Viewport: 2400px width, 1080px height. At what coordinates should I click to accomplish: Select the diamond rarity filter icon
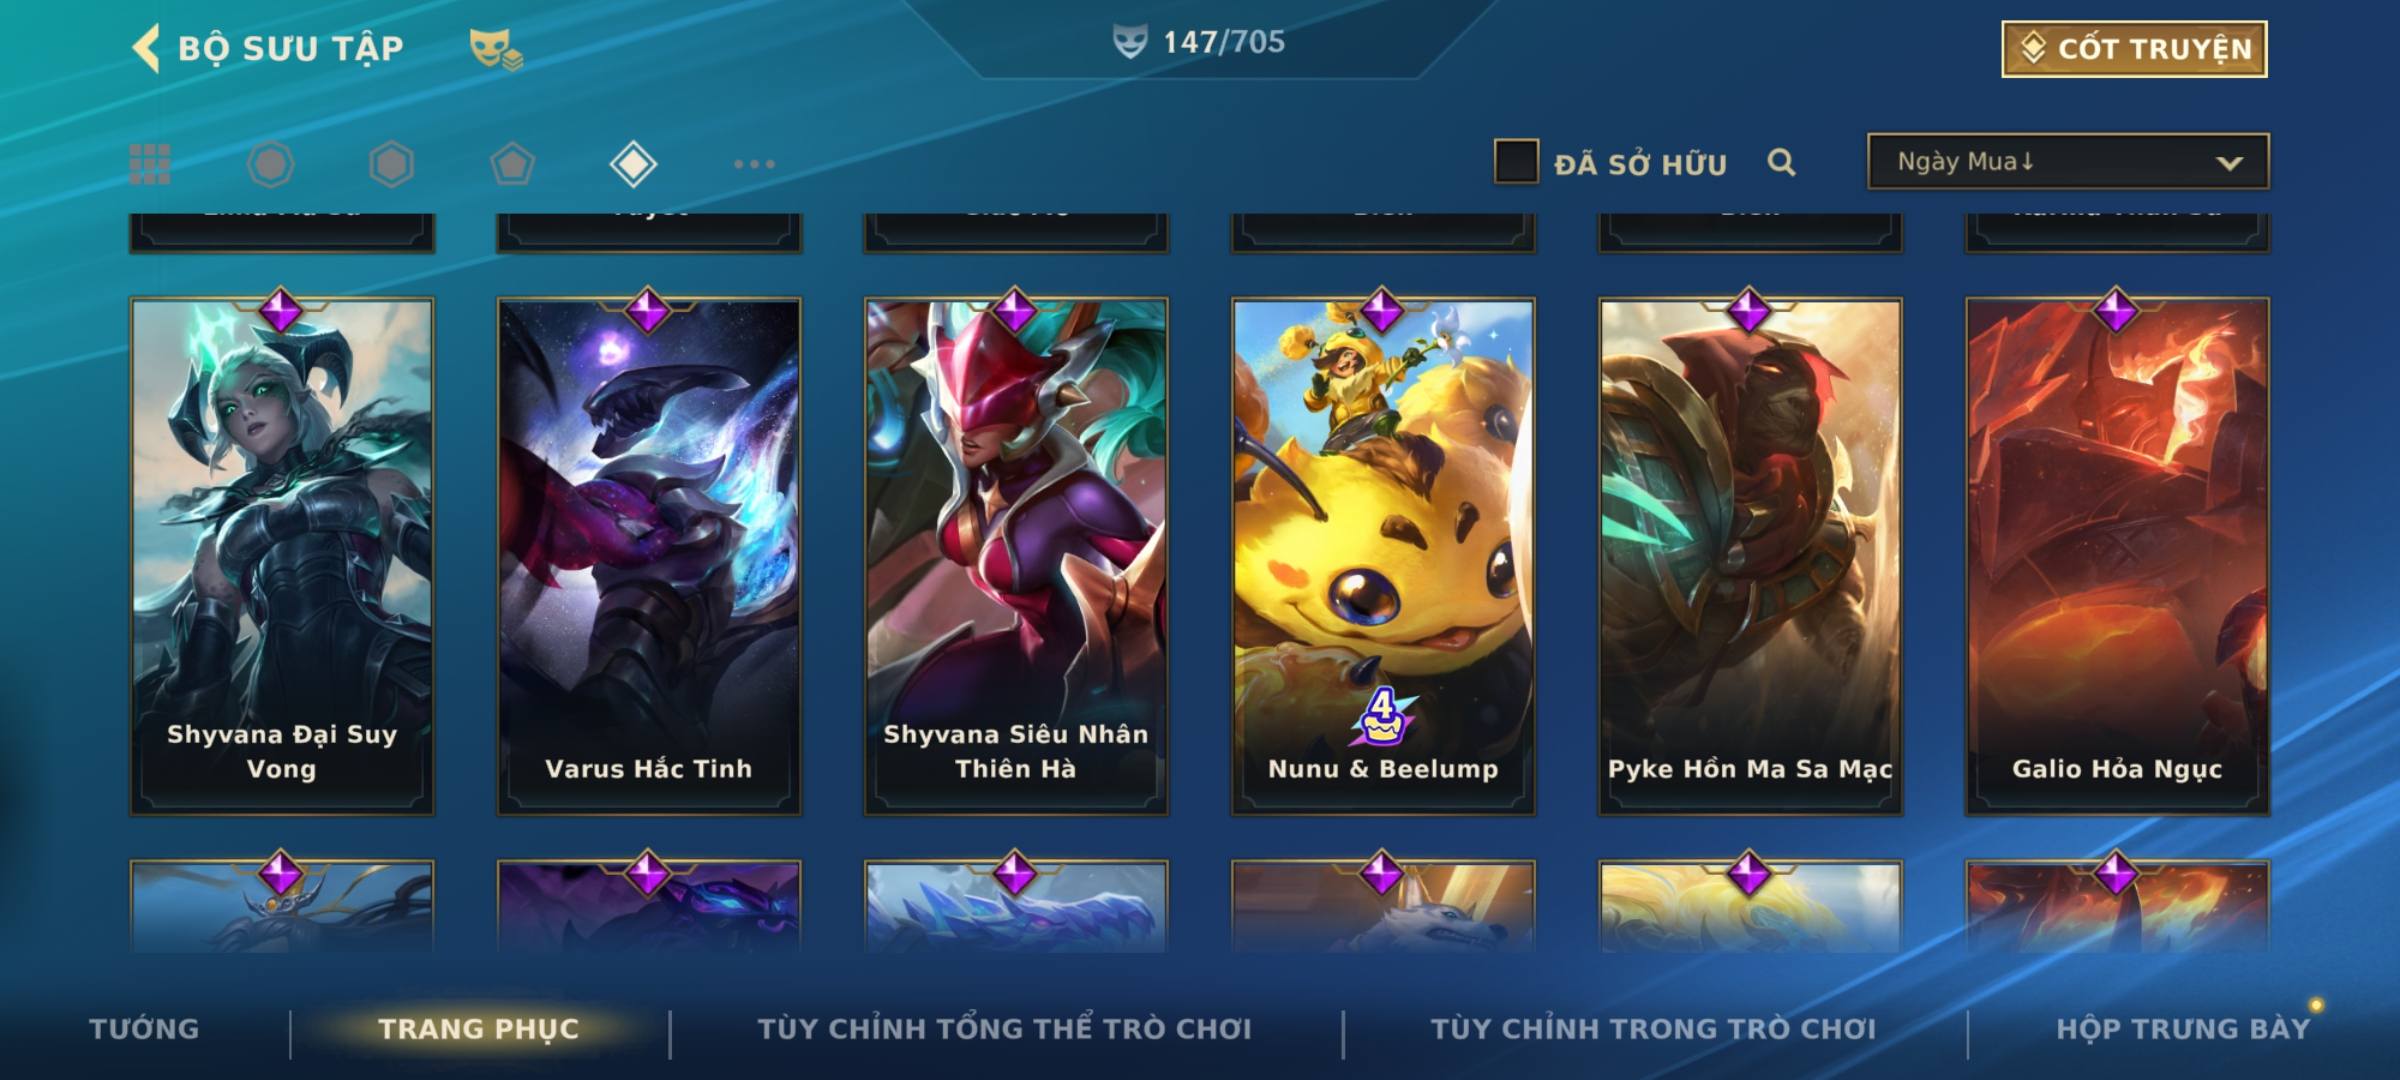tap(633, 164)
